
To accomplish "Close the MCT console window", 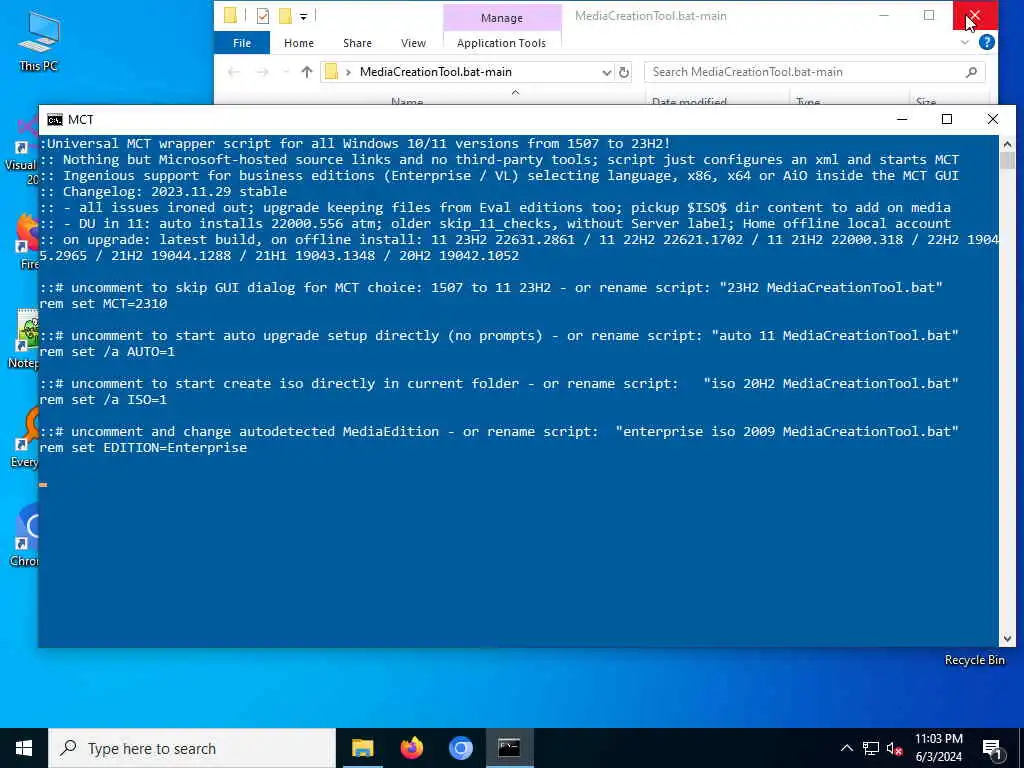I will pyautogui.click(x=993, y=119).
